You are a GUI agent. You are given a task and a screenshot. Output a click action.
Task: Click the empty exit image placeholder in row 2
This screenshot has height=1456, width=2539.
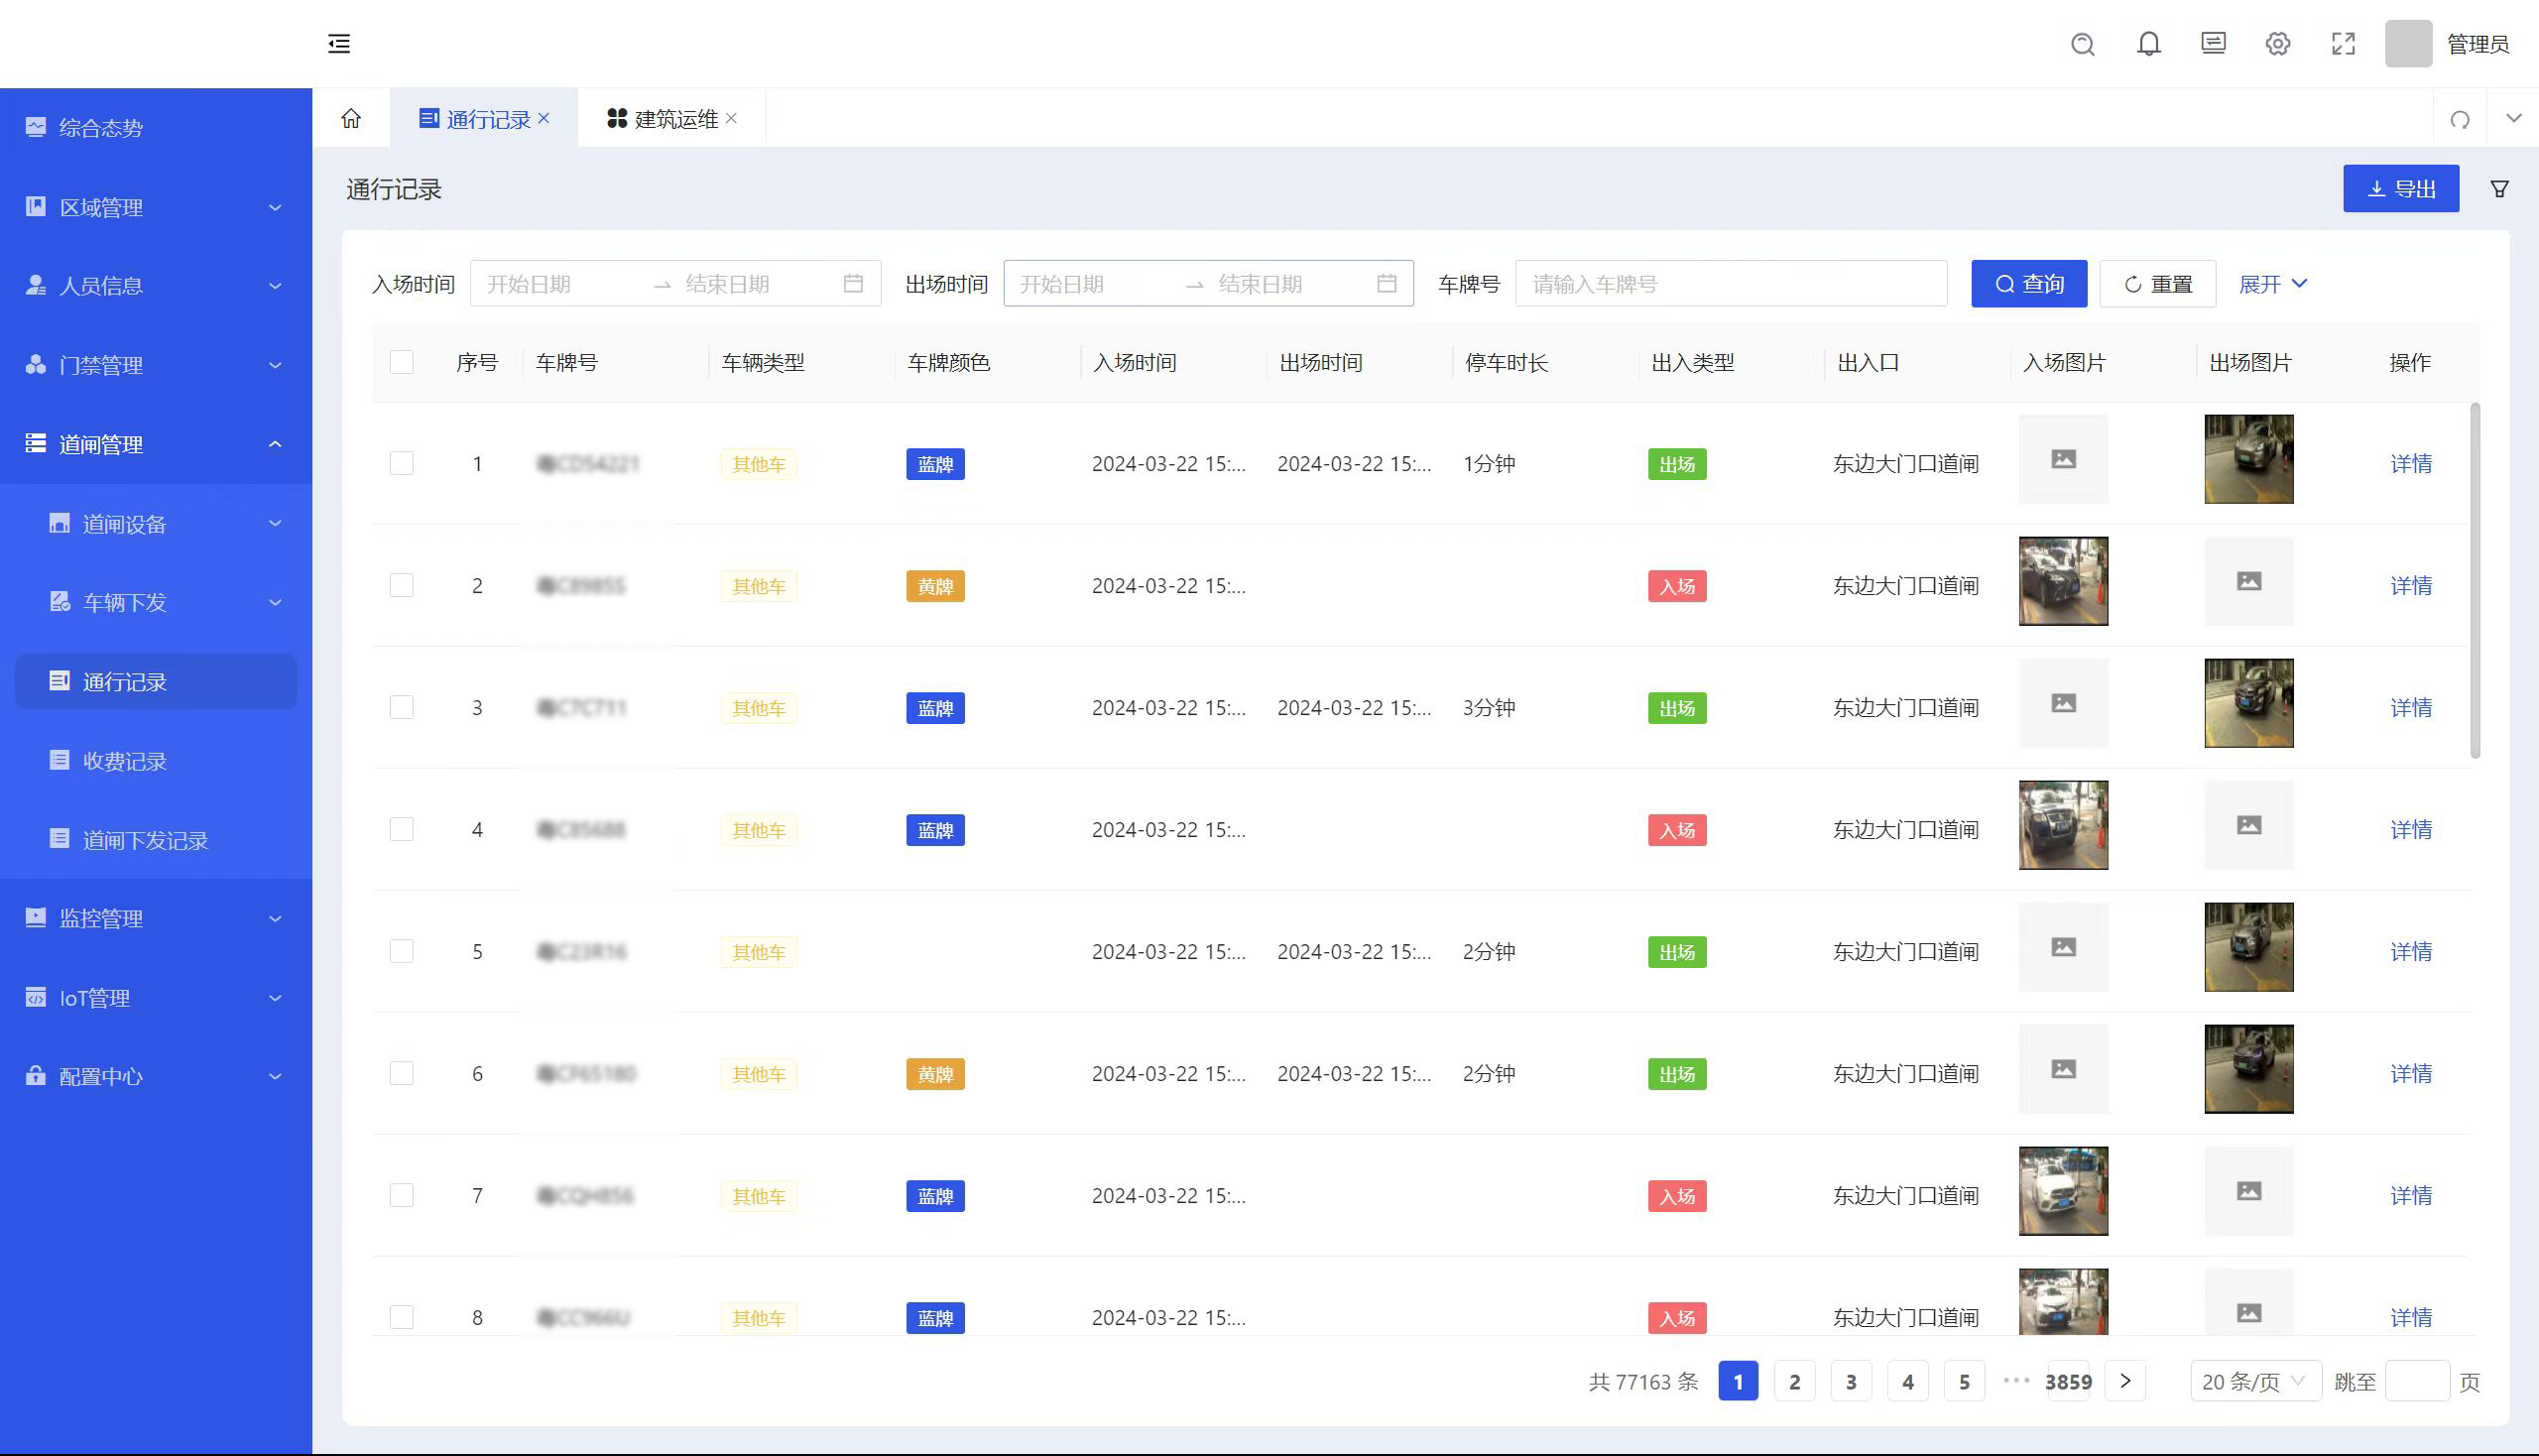coord(2249,581)
